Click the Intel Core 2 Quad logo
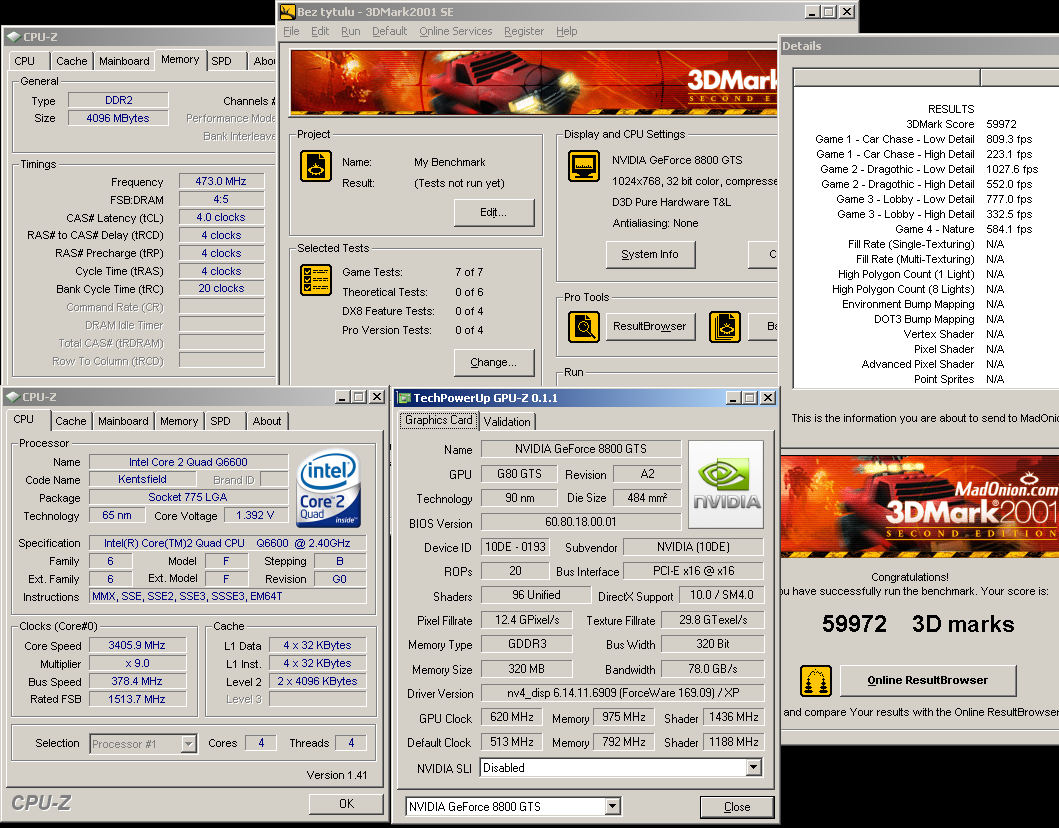The image size is (1059, 828). (x=328, y=488)
